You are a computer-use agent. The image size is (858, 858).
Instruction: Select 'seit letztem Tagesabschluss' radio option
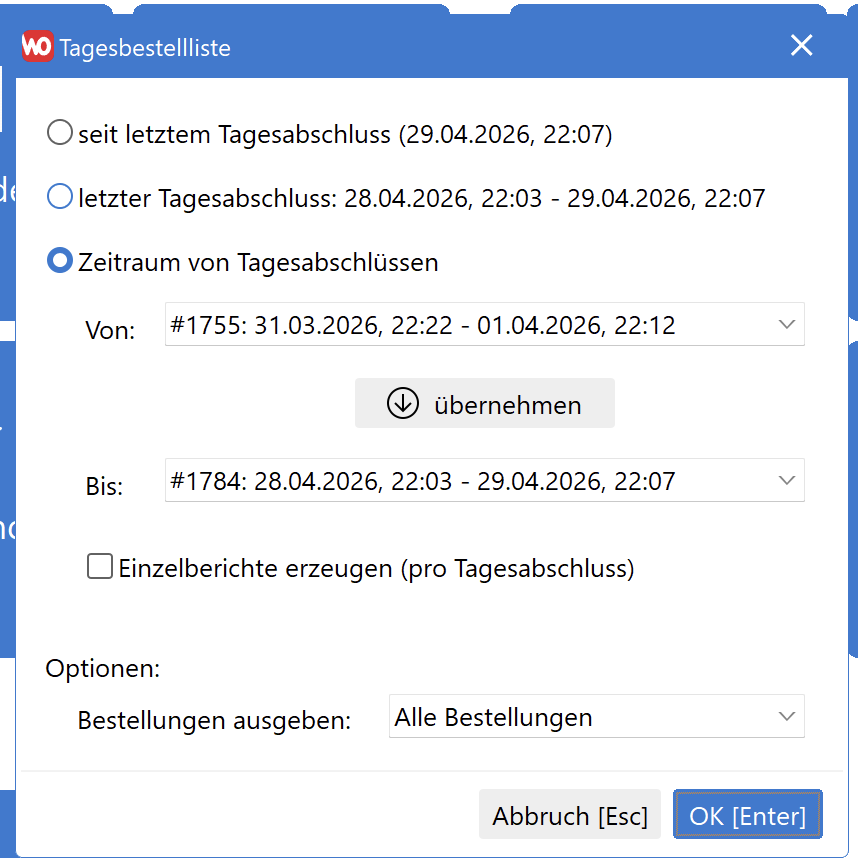(x=60, y=133)
